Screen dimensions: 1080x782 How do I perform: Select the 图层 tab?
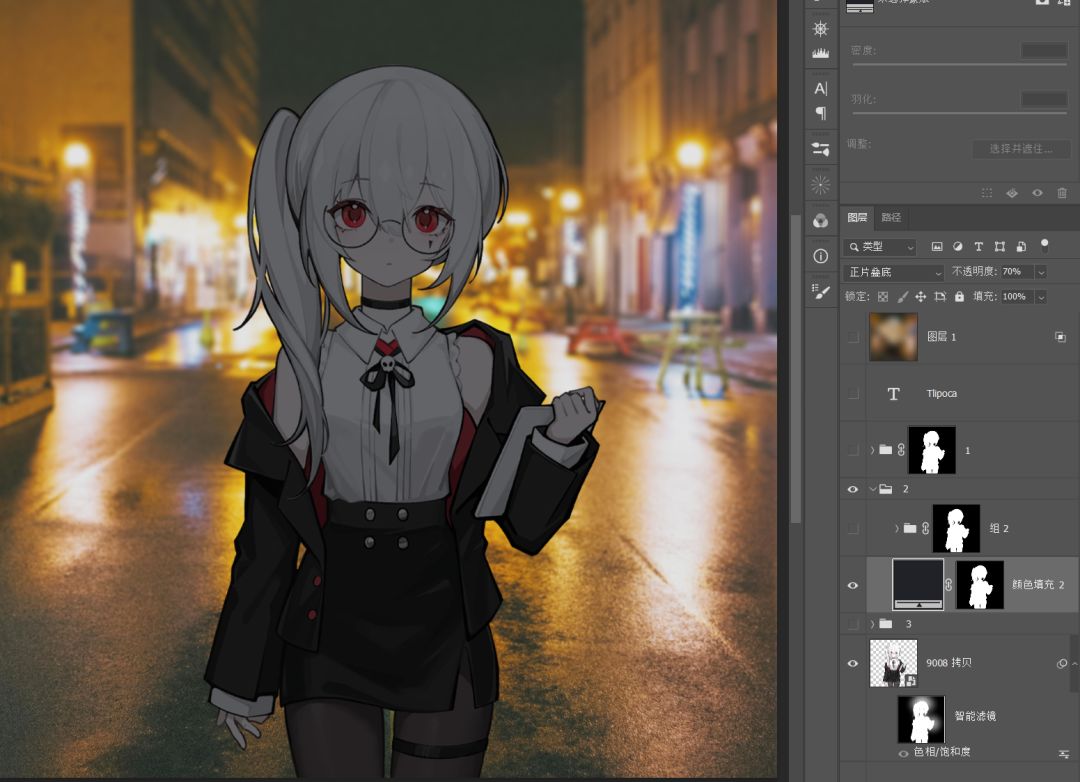coord(858,217)
